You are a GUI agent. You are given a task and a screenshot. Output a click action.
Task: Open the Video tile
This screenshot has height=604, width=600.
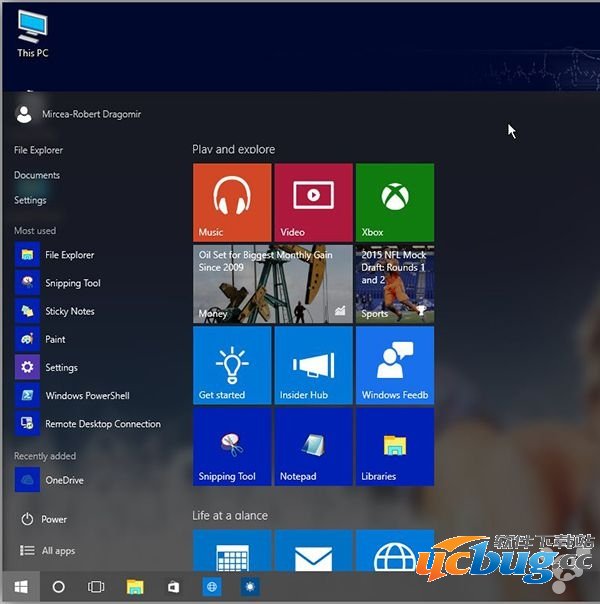(313, 202)
